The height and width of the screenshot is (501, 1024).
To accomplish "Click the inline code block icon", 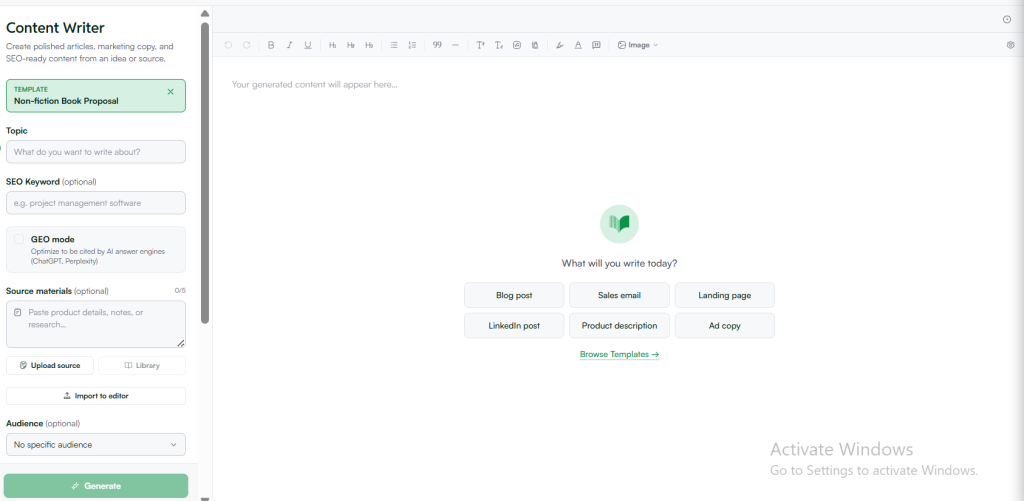I will [517, 45].
